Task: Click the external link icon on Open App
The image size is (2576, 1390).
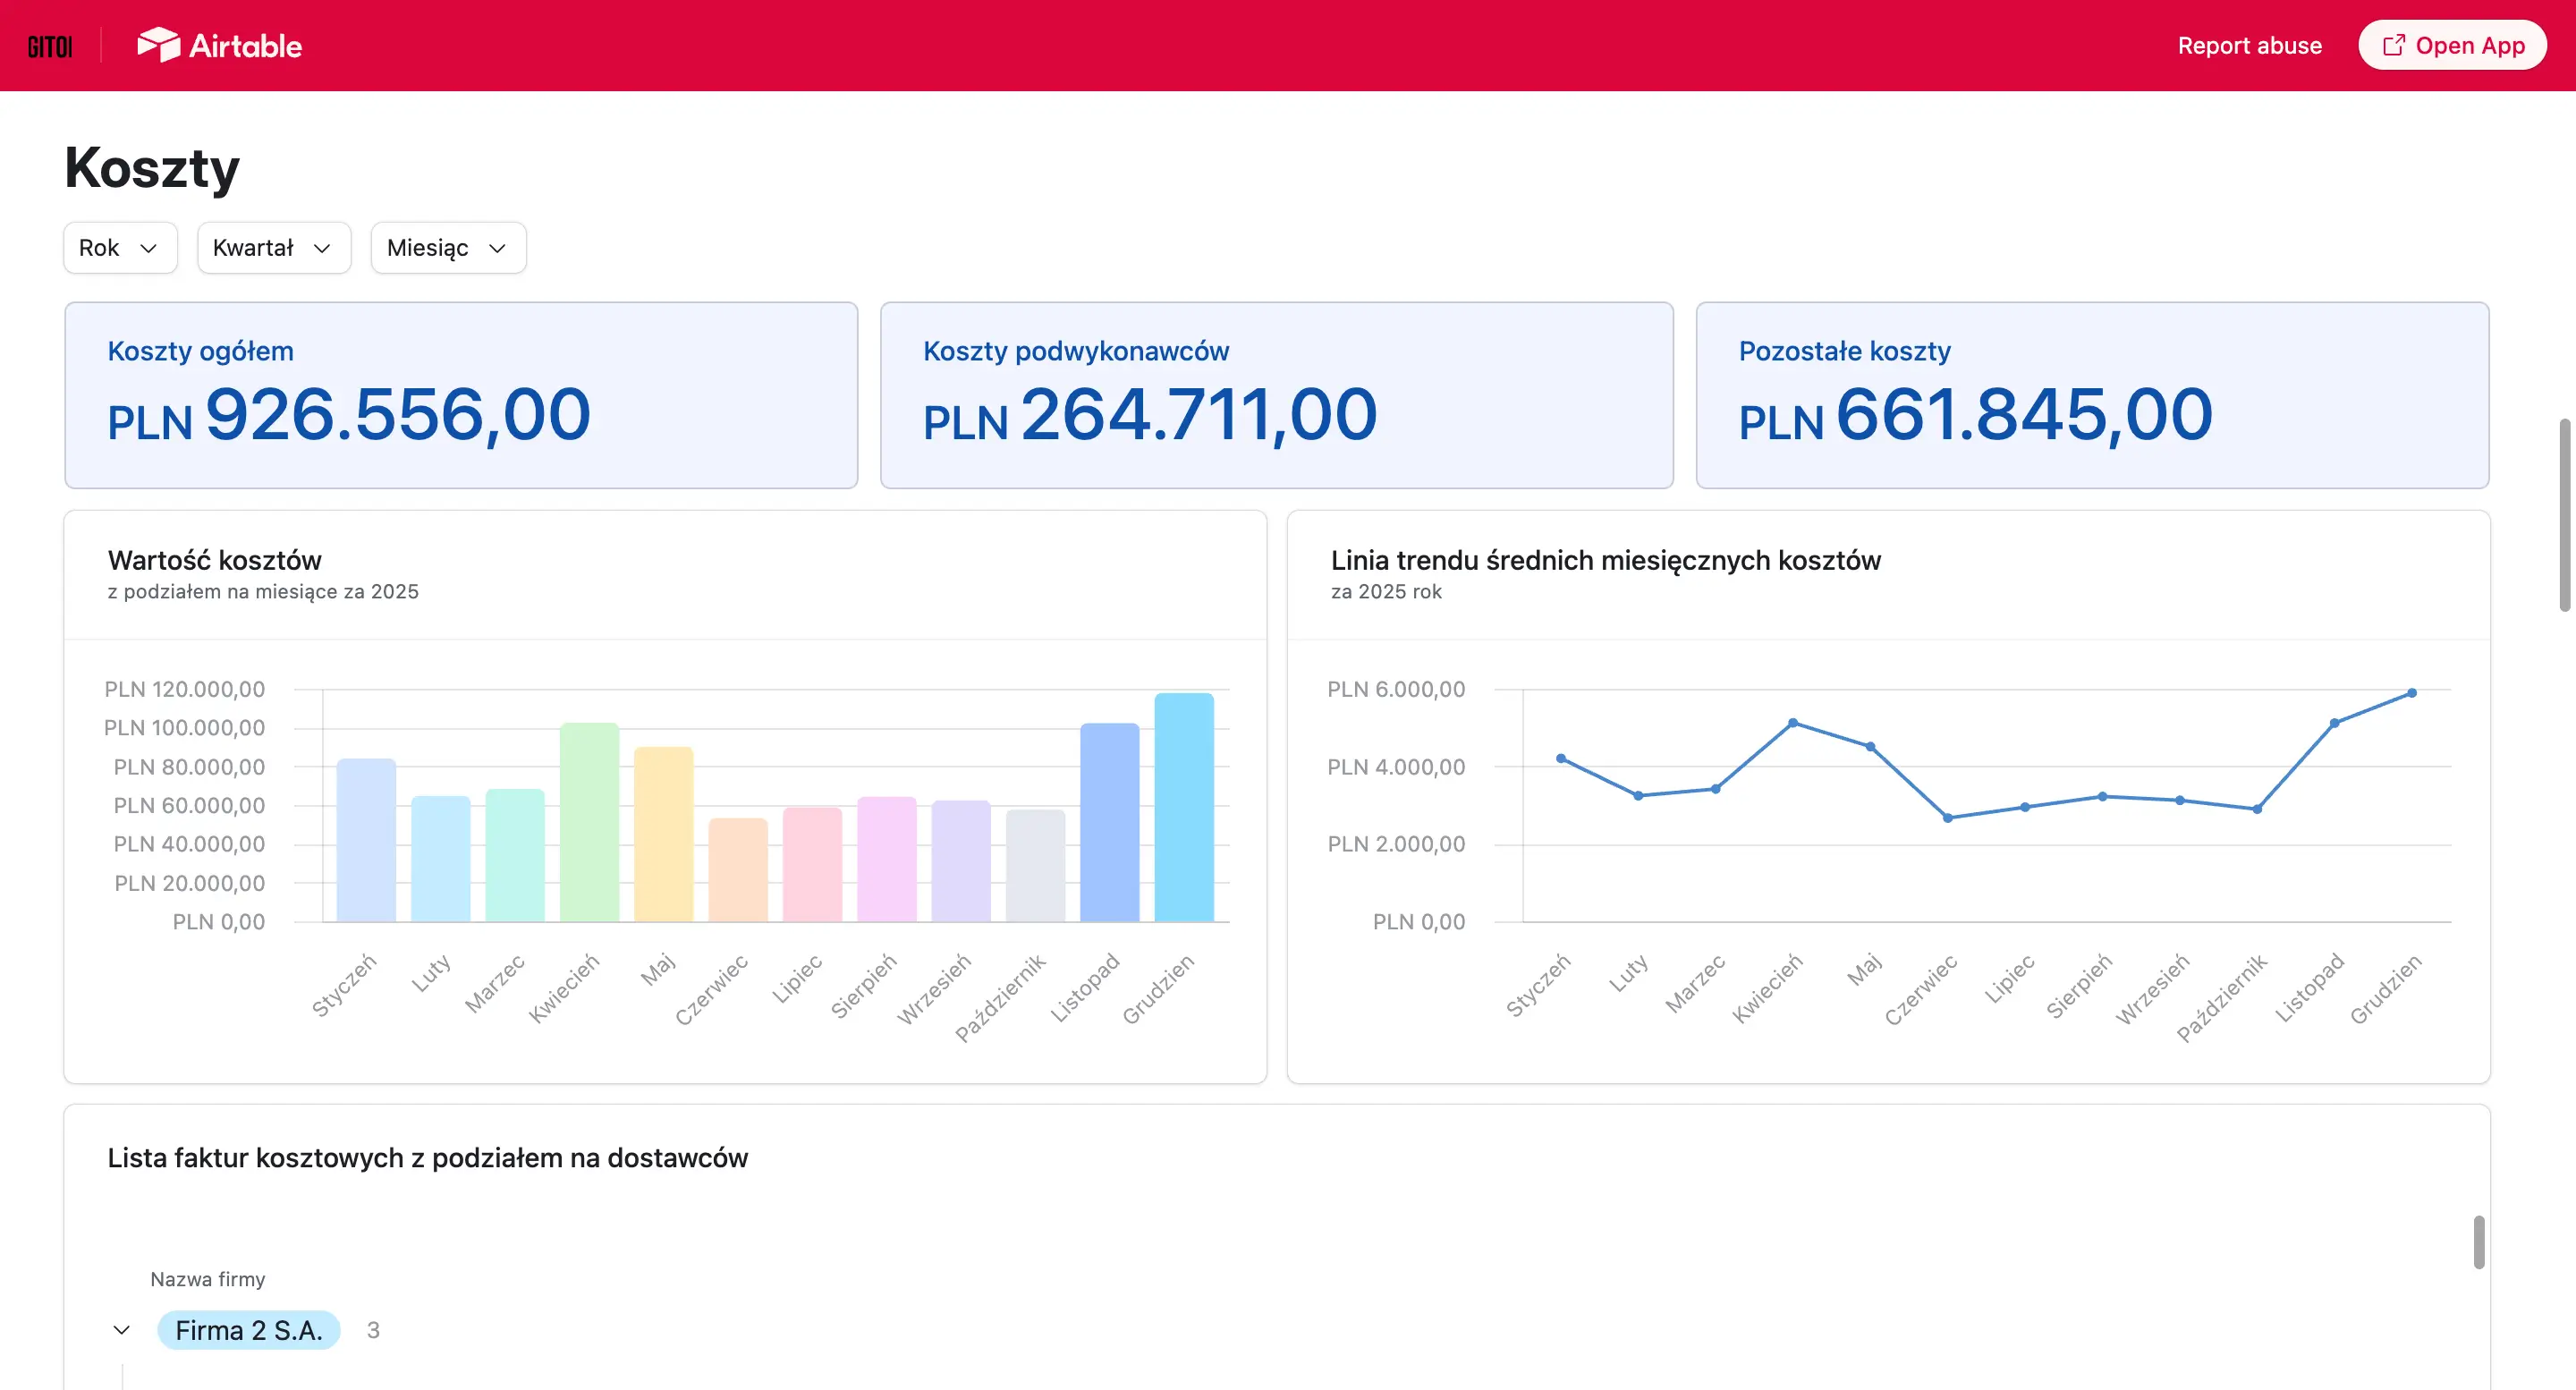Action: (2394, 44)
